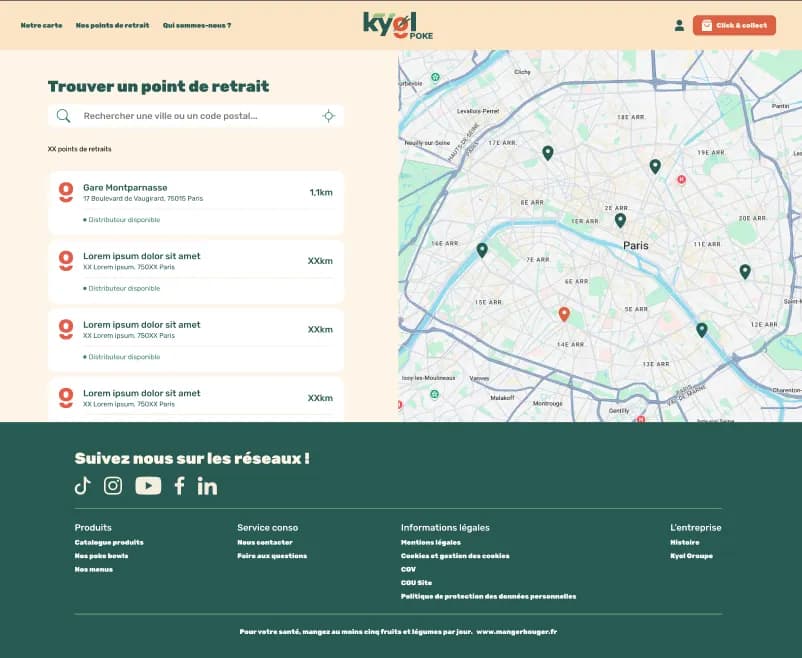Screen dimensions: 802x658
Task: Open the LinkedIn social icon
Action: click(x=207, y=486)
